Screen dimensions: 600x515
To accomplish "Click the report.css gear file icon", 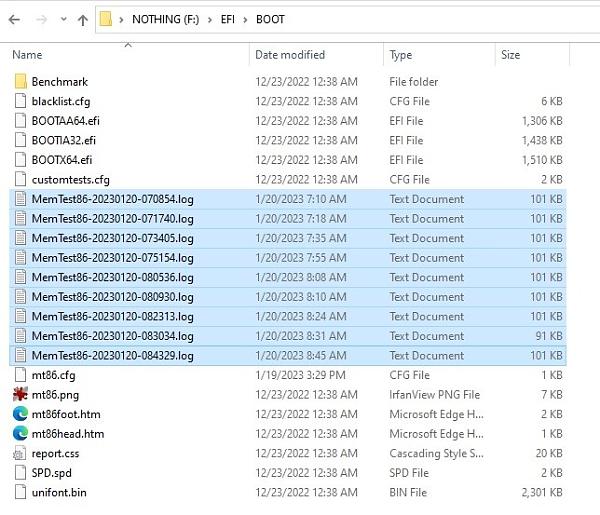I will (x=20, y=453).
